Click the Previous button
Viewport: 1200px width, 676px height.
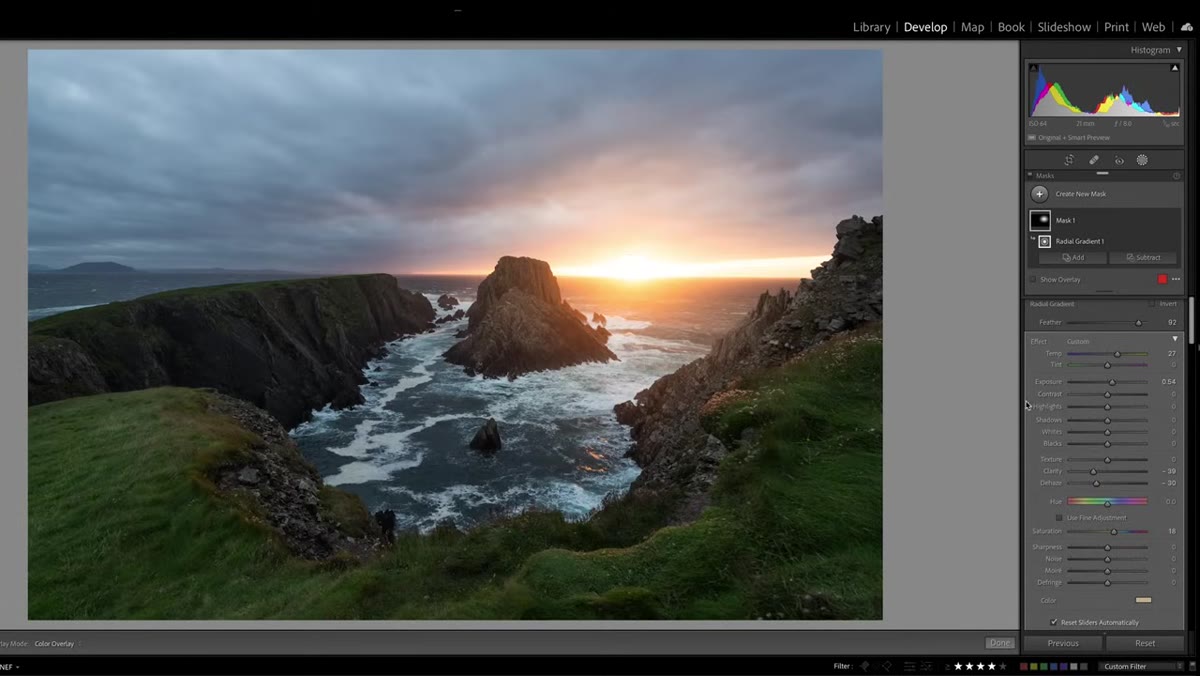pos(1062,643)
